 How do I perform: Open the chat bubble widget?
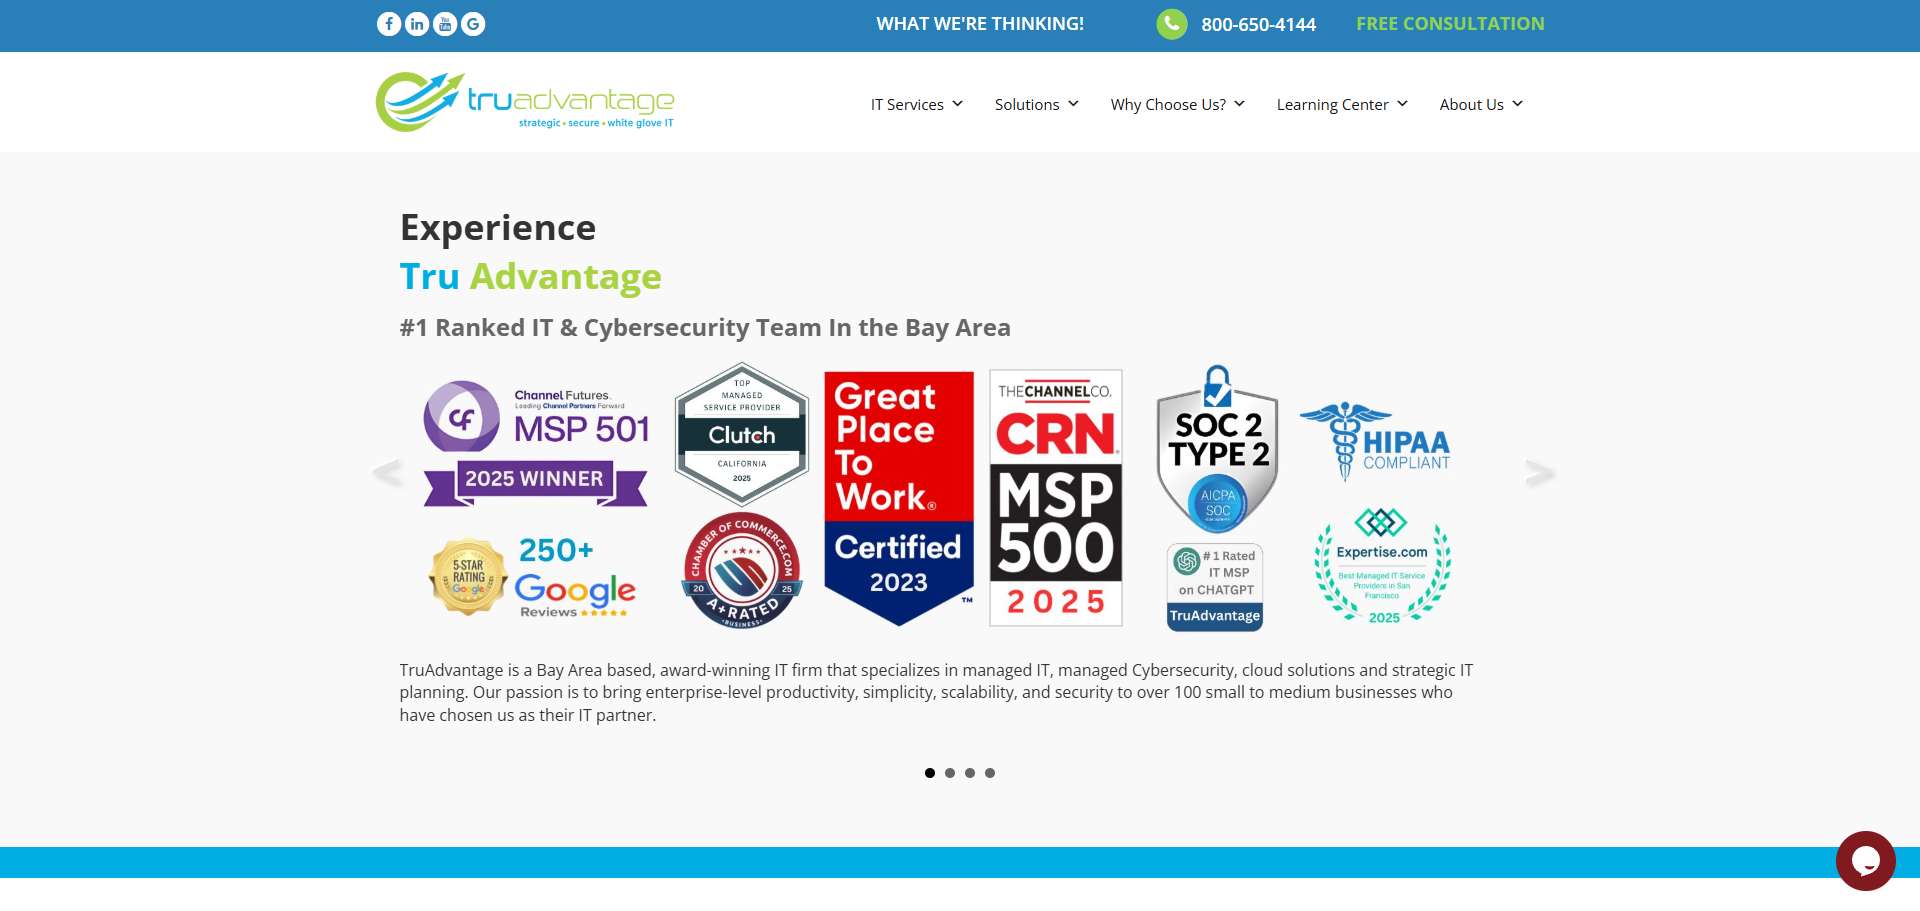pyautogui.click(x=1866, y=860)
